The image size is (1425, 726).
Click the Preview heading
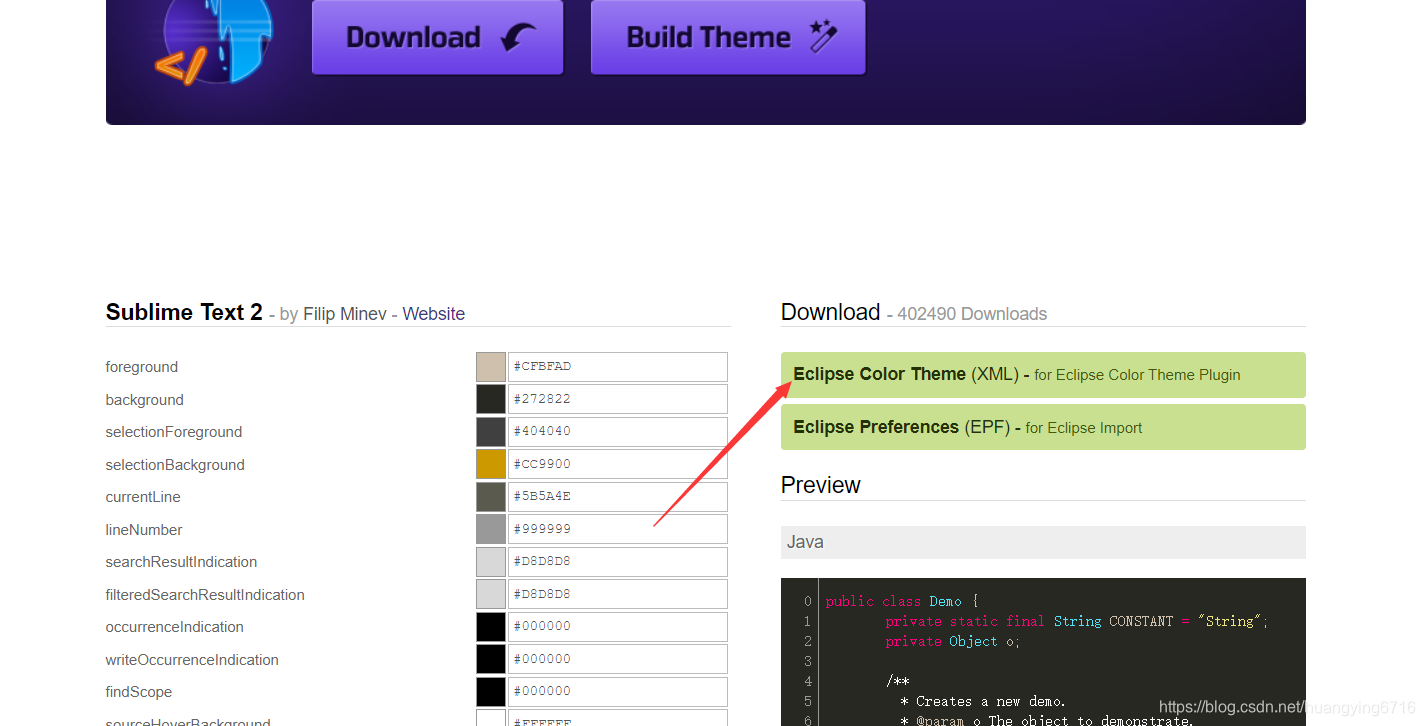tap(821, 485)
